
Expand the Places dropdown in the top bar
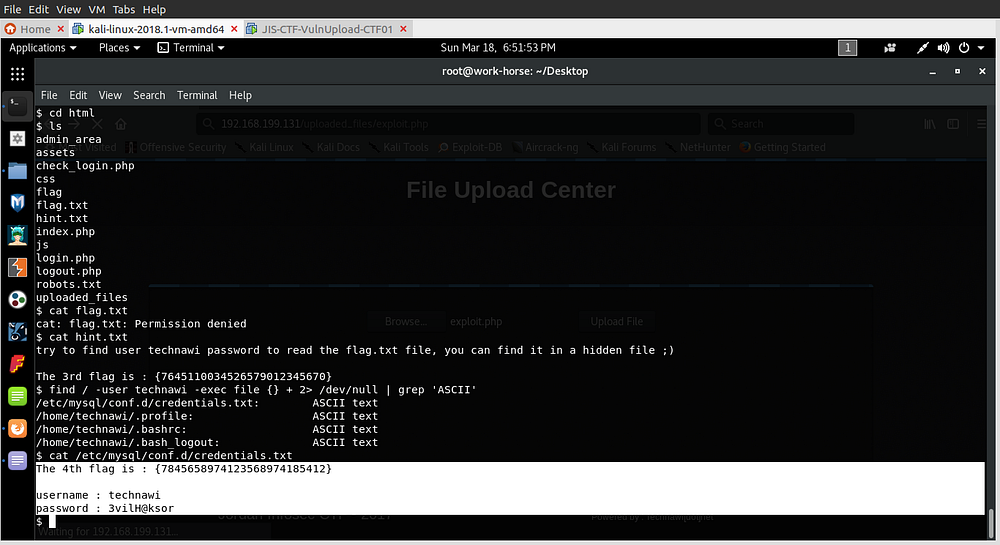119,48
